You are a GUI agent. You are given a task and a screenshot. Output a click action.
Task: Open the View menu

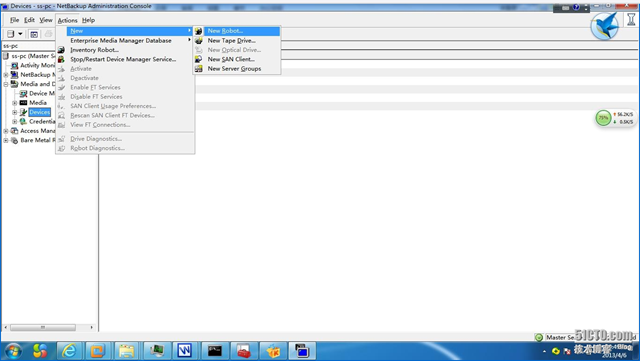point(46,20)
